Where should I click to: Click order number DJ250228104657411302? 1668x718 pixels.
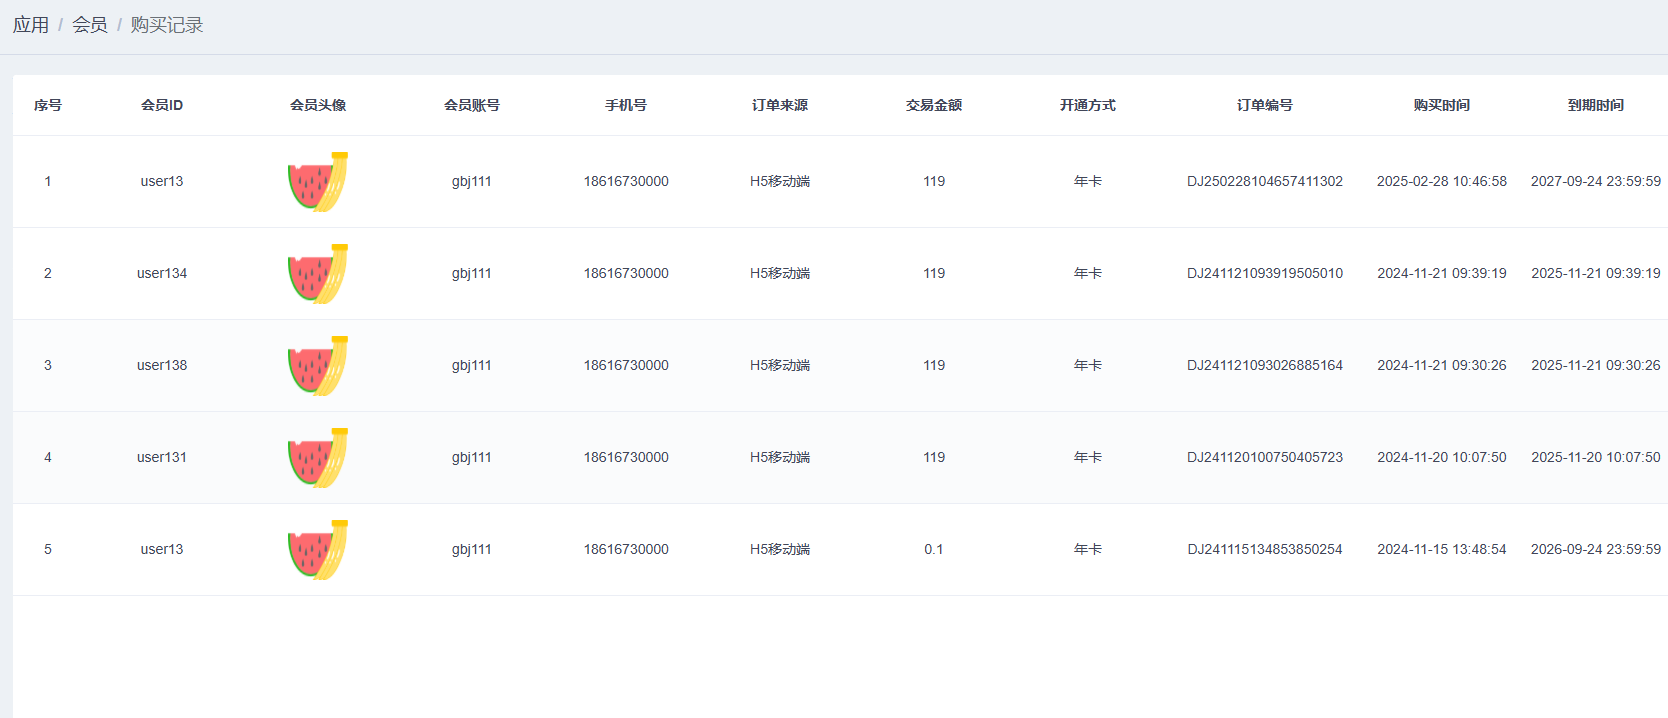[x=1264, y=181]
